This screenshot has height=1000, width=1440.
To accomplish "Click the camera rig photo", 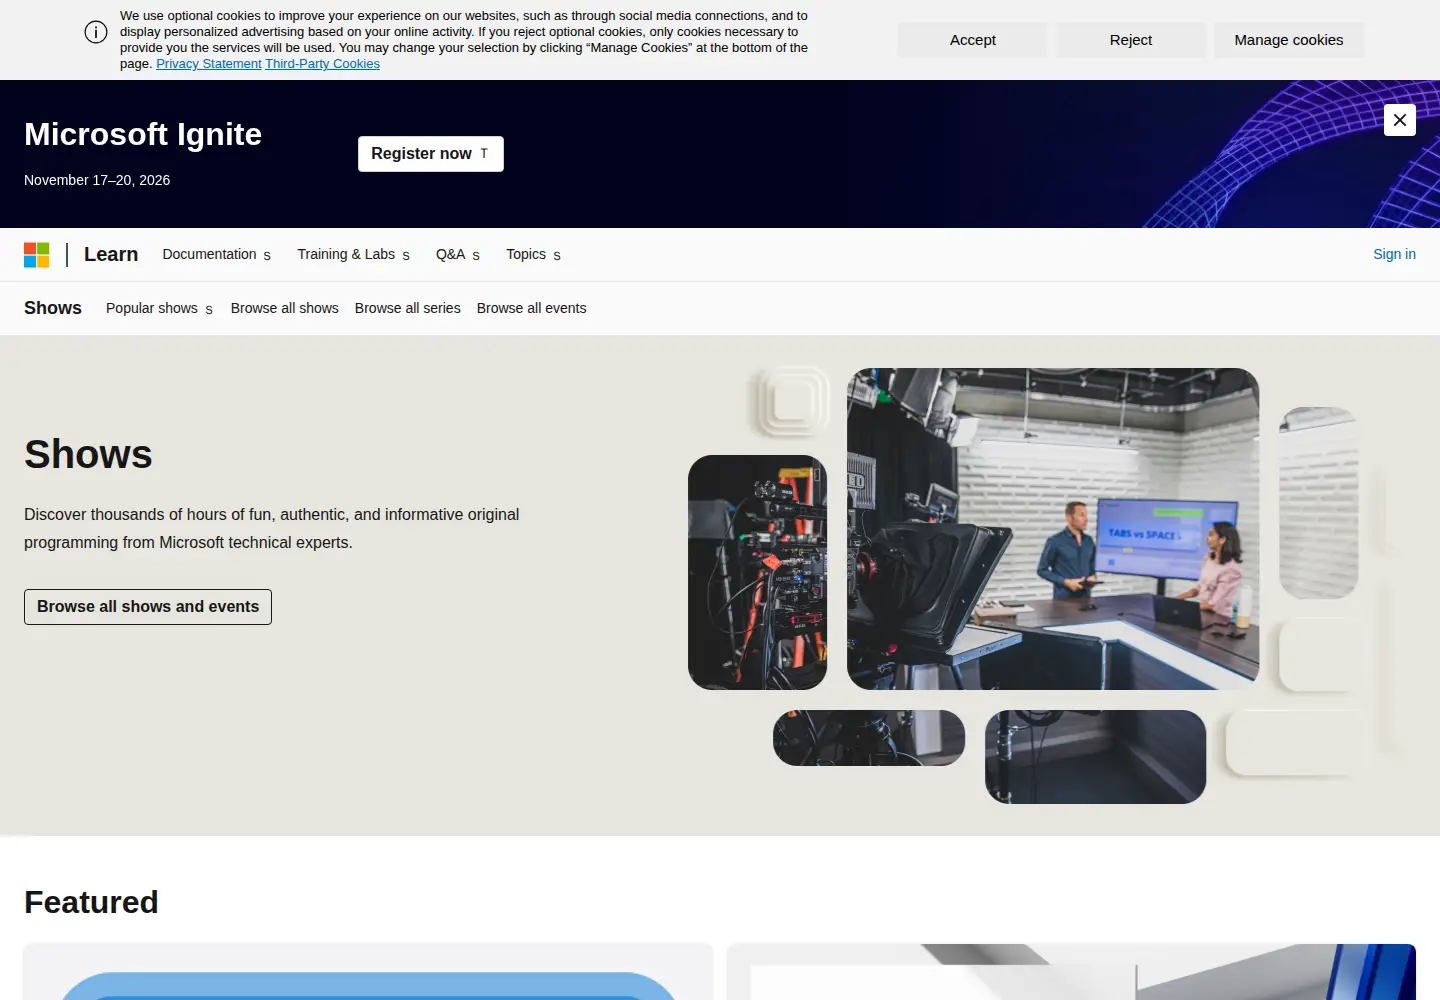I will [x=757, y=572].
